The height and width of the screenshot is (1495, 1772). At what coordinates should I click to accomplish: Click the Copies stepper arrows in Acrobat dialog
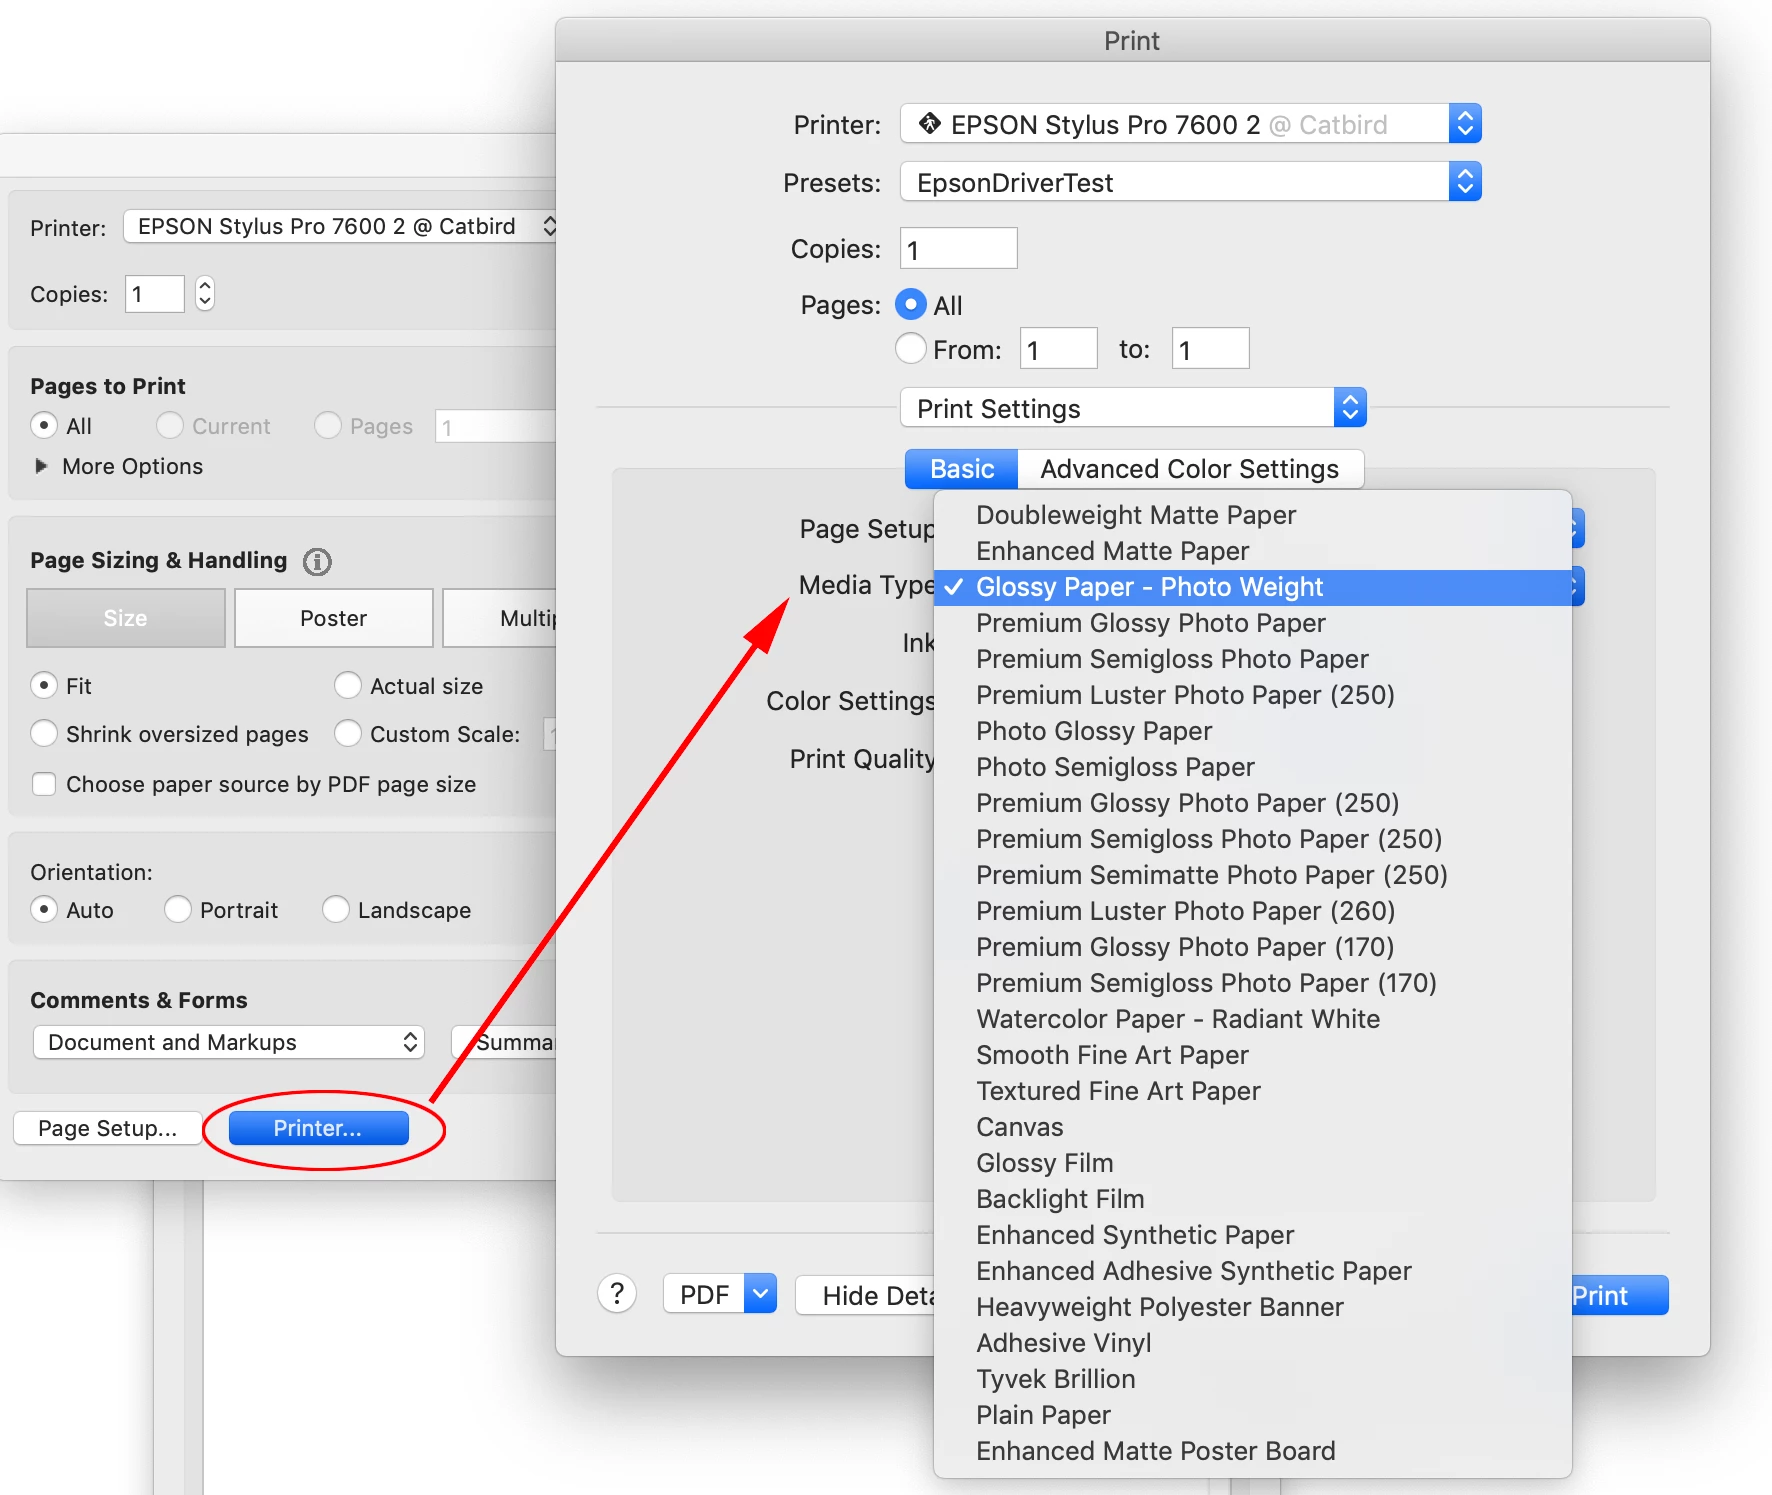[x=205, y=293]
